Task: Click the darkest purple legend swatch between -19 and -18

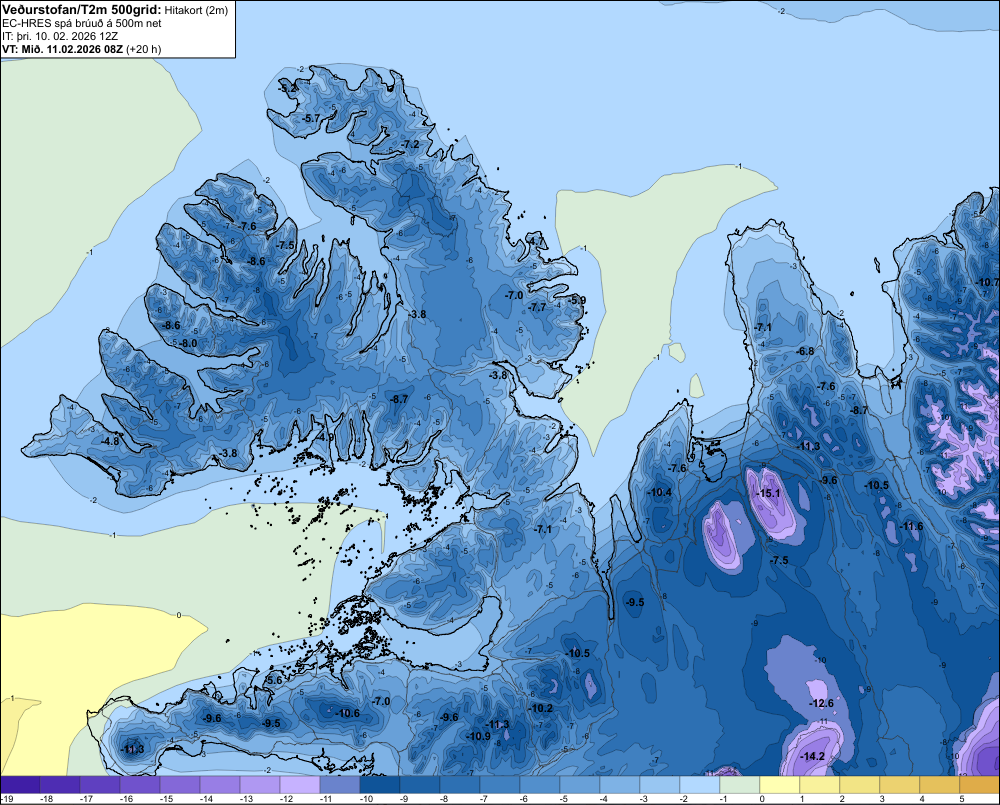Action: tap(20, 785)
